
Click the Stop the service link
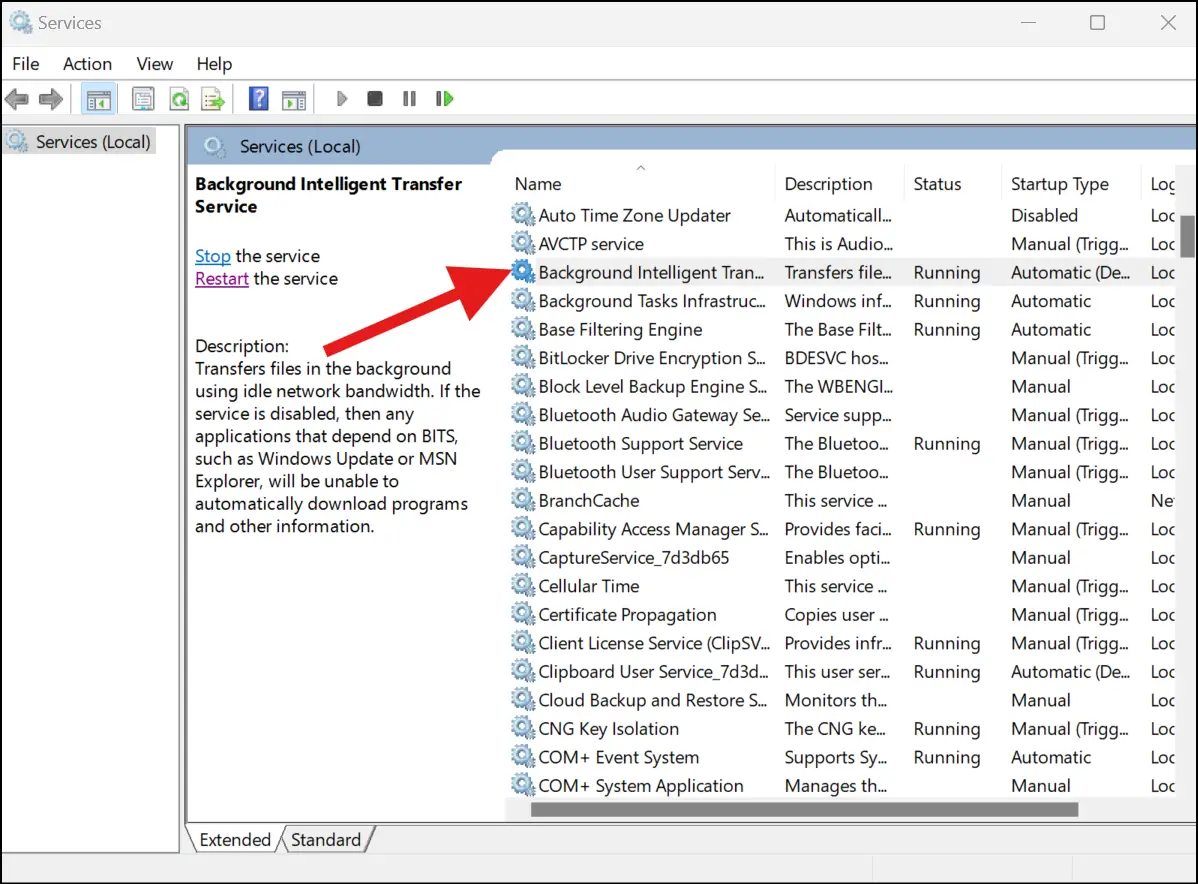[212, 256]
